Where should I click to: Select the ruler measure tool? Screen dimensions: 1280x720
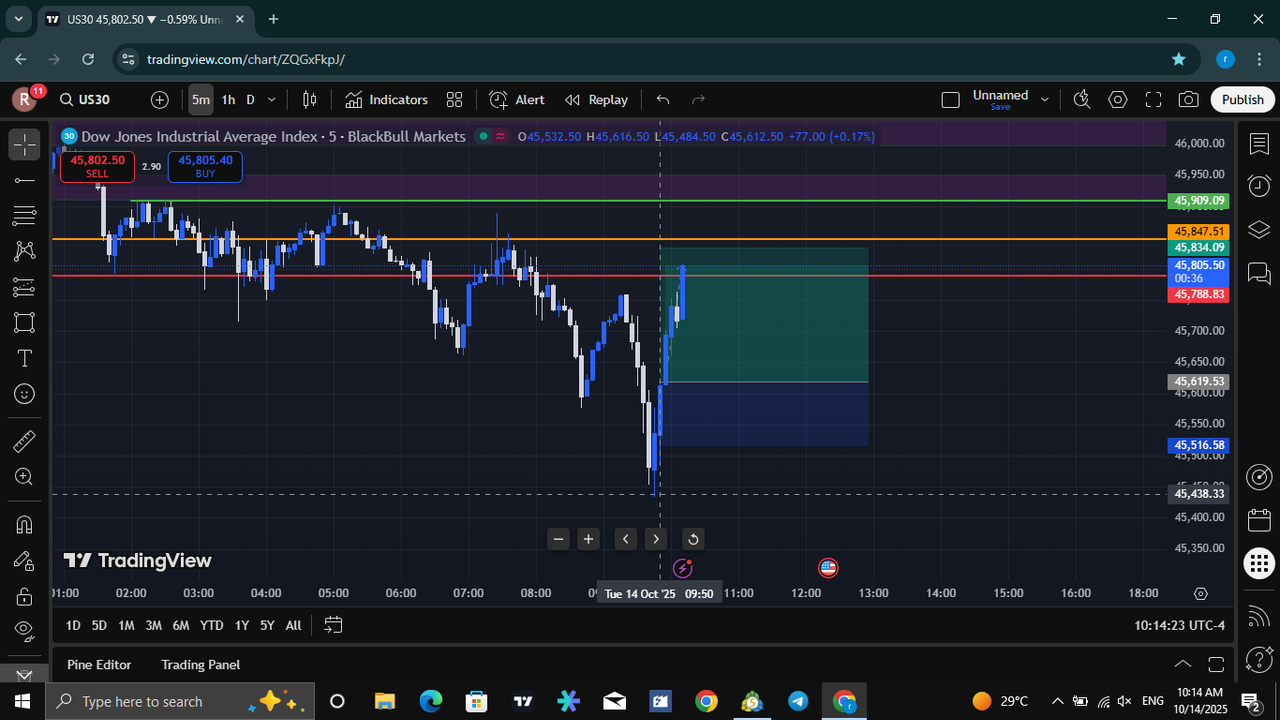coord(25,441)
